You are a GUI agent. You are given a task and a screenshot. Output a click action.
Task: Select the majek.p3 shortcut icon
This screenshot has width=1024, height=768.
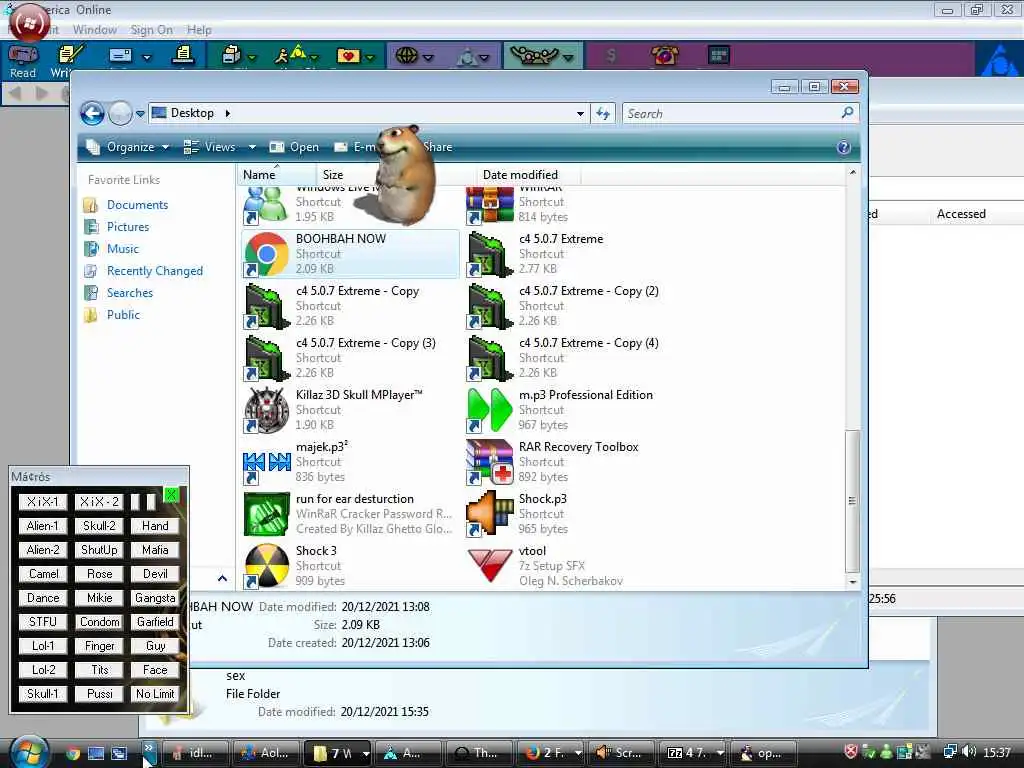pyautogui.click(x=266, y=462)
